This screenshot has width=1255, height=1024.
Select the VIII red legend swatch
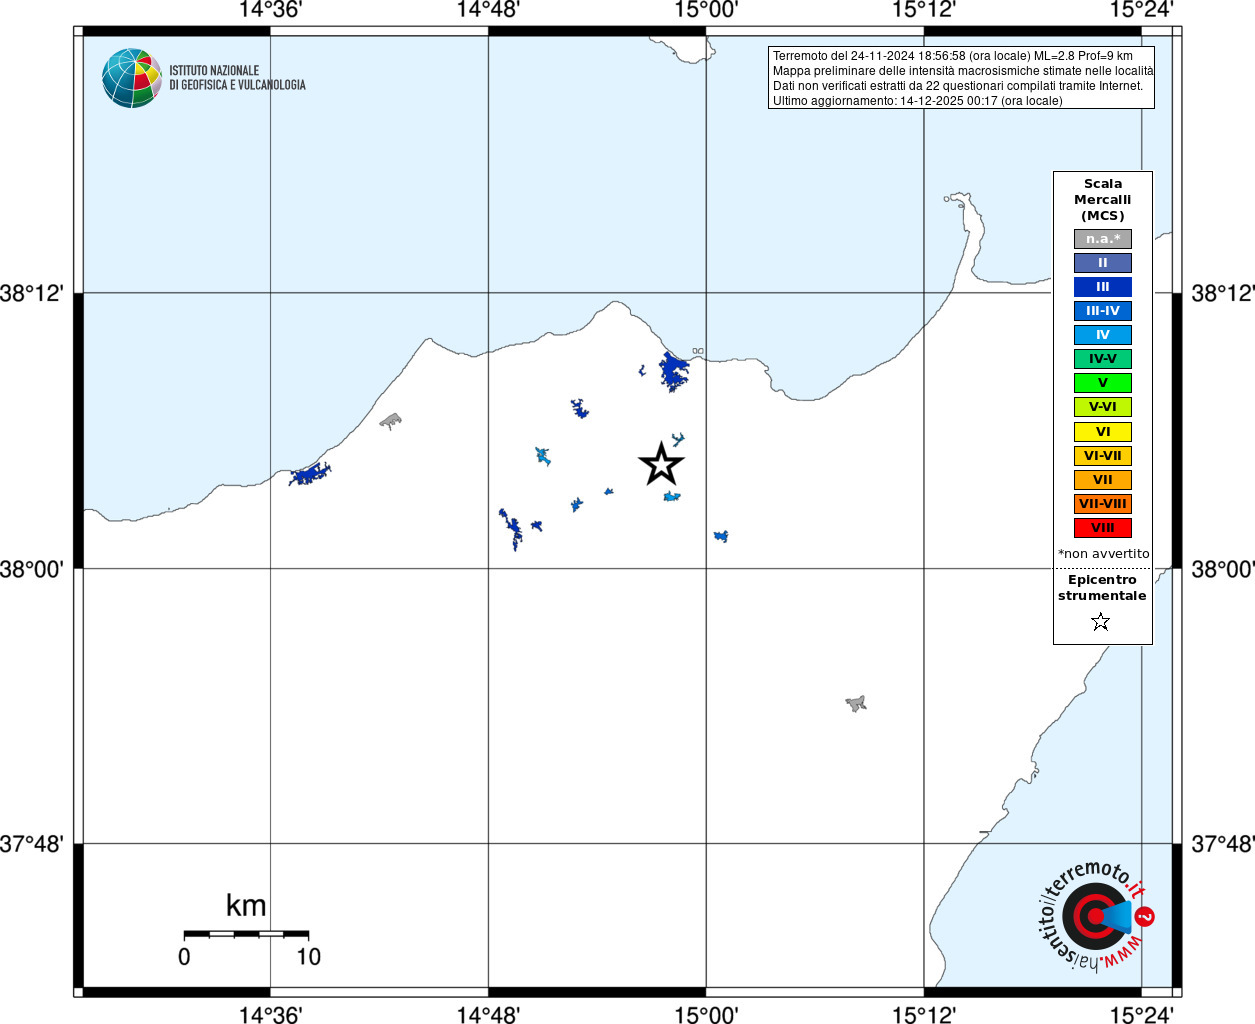point(1103,528)
